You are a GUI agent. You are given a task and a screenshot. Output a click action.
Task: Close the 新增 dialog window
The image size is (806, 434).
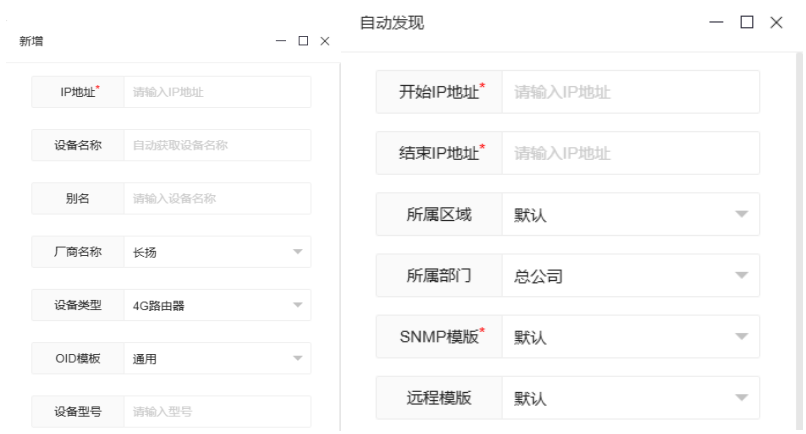pos(324,41)
